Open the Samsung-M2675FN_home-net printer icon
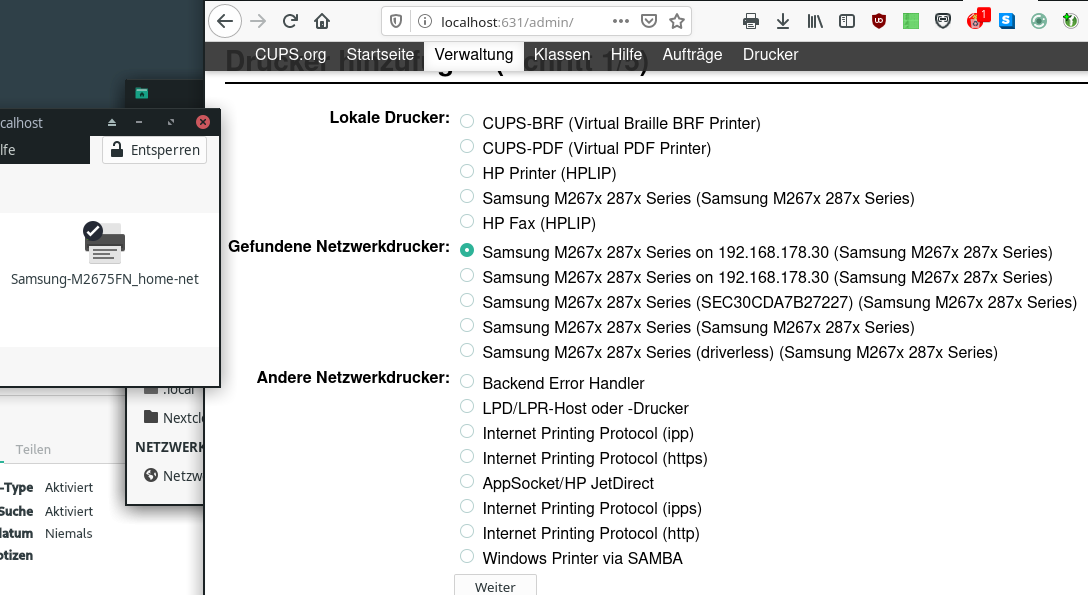 click(x=103, y=243)
